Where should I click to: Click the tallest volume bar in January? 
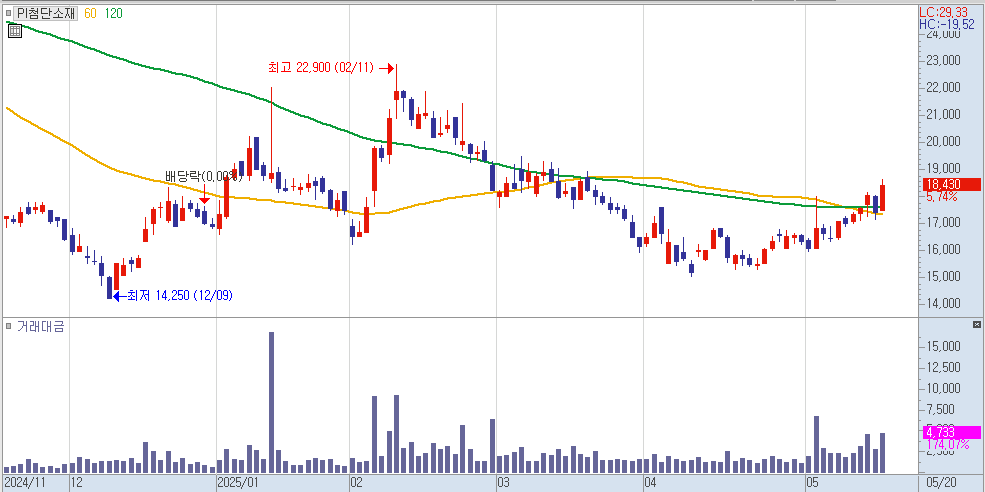(x=271, y=402)
